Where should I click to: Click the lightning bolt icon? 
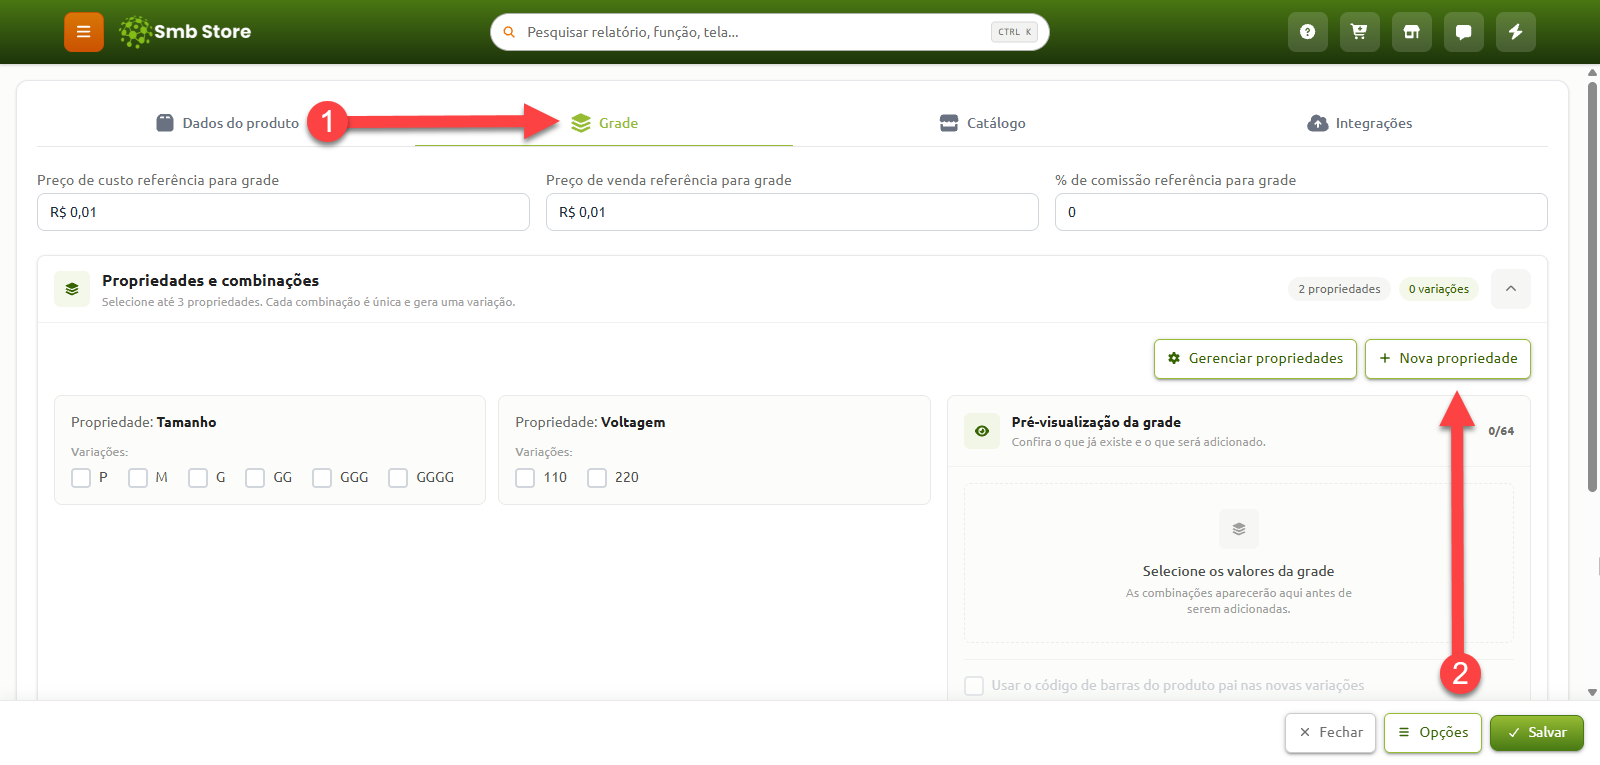click(x=1515, y=32)
